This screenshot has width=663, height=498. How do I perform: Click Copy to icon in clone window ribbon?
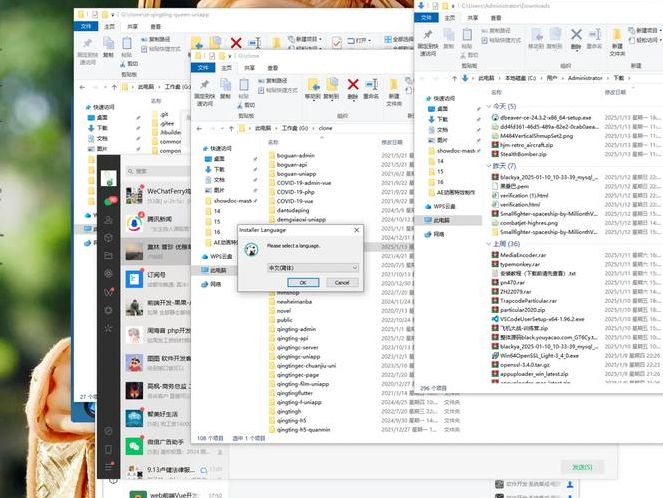pyautogui.click(x=332, y=84)
